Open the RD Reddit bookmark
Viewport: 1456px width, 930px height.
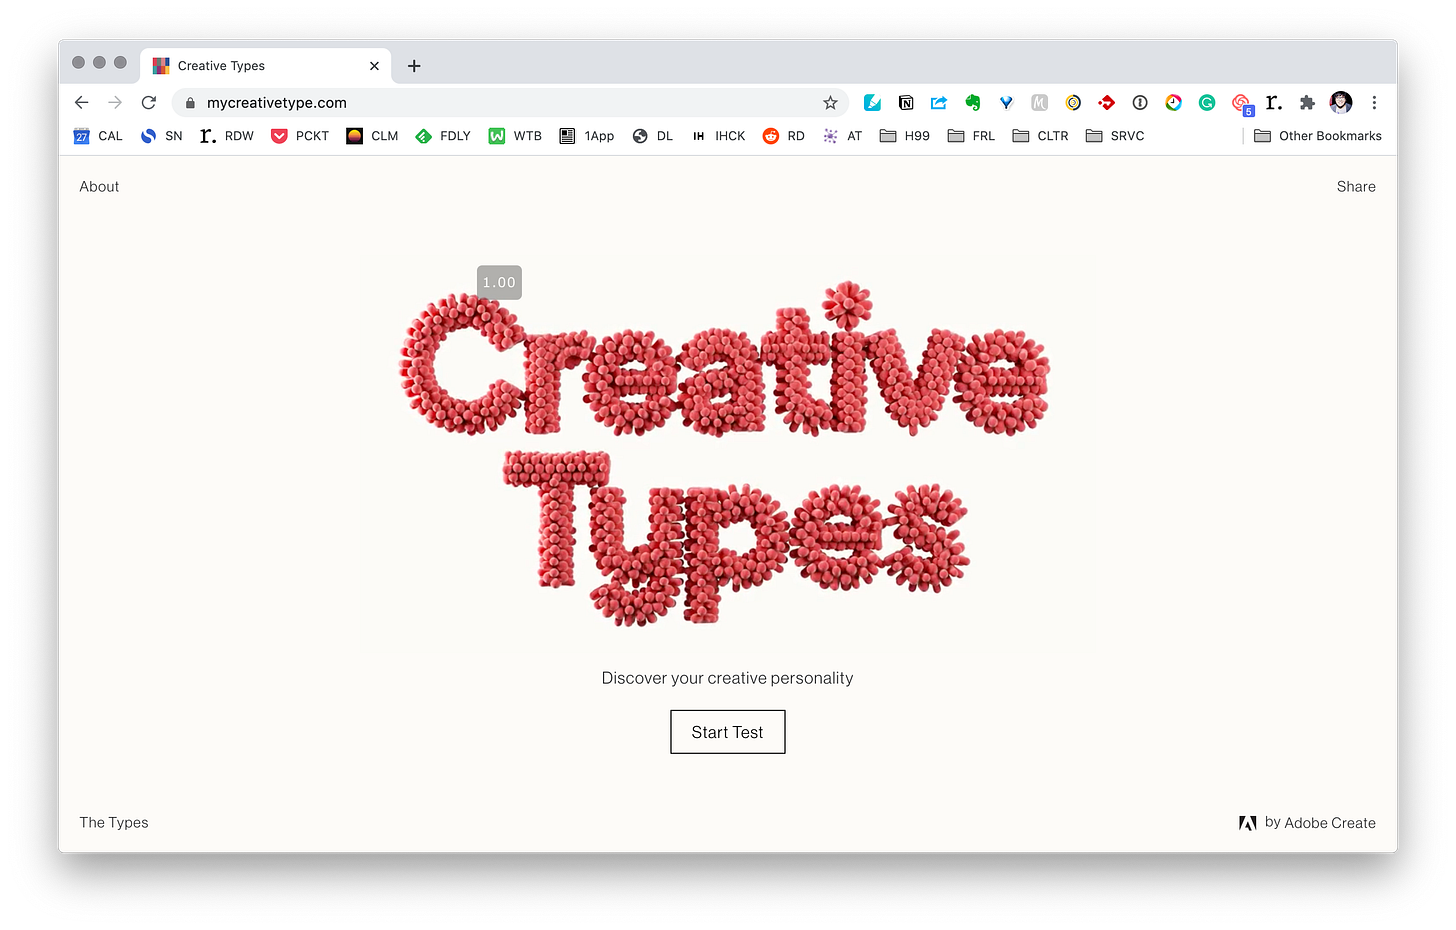coord(784,136)
